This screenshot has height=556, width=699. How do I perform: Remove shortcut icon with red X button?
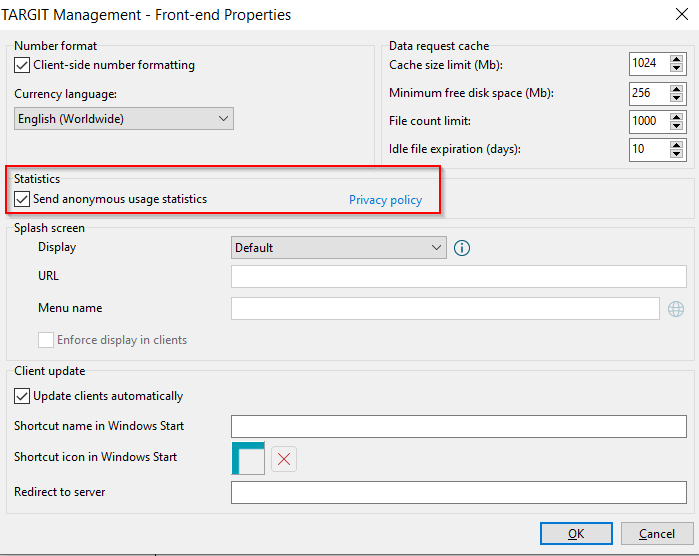coord(284,459)
